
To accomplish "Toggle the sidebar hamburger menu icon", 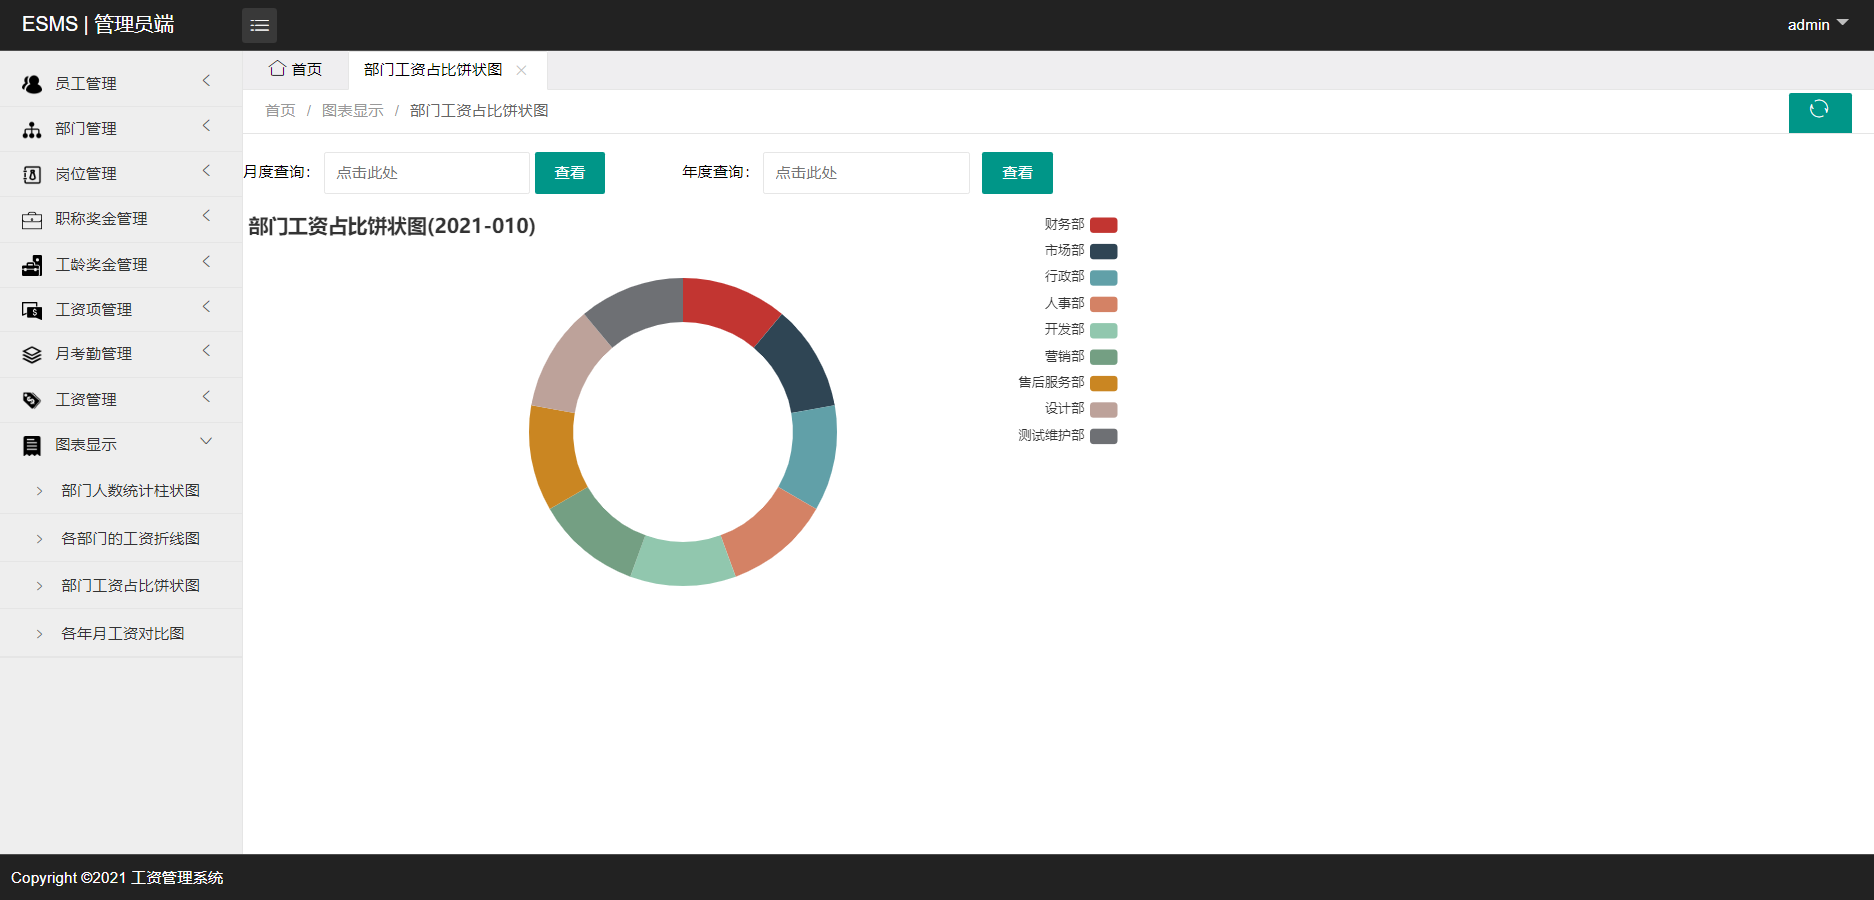I will click(x=259, y=25).
